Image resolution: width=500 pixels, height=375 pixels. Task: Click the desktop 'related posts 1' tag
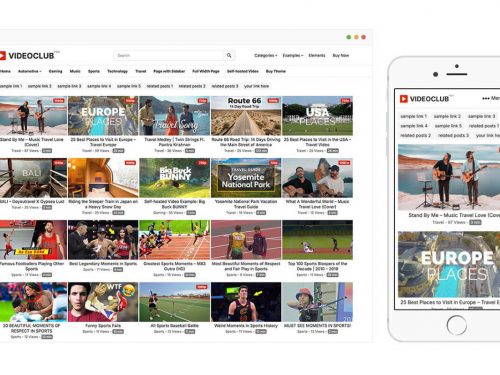click(x=160, y=86)
